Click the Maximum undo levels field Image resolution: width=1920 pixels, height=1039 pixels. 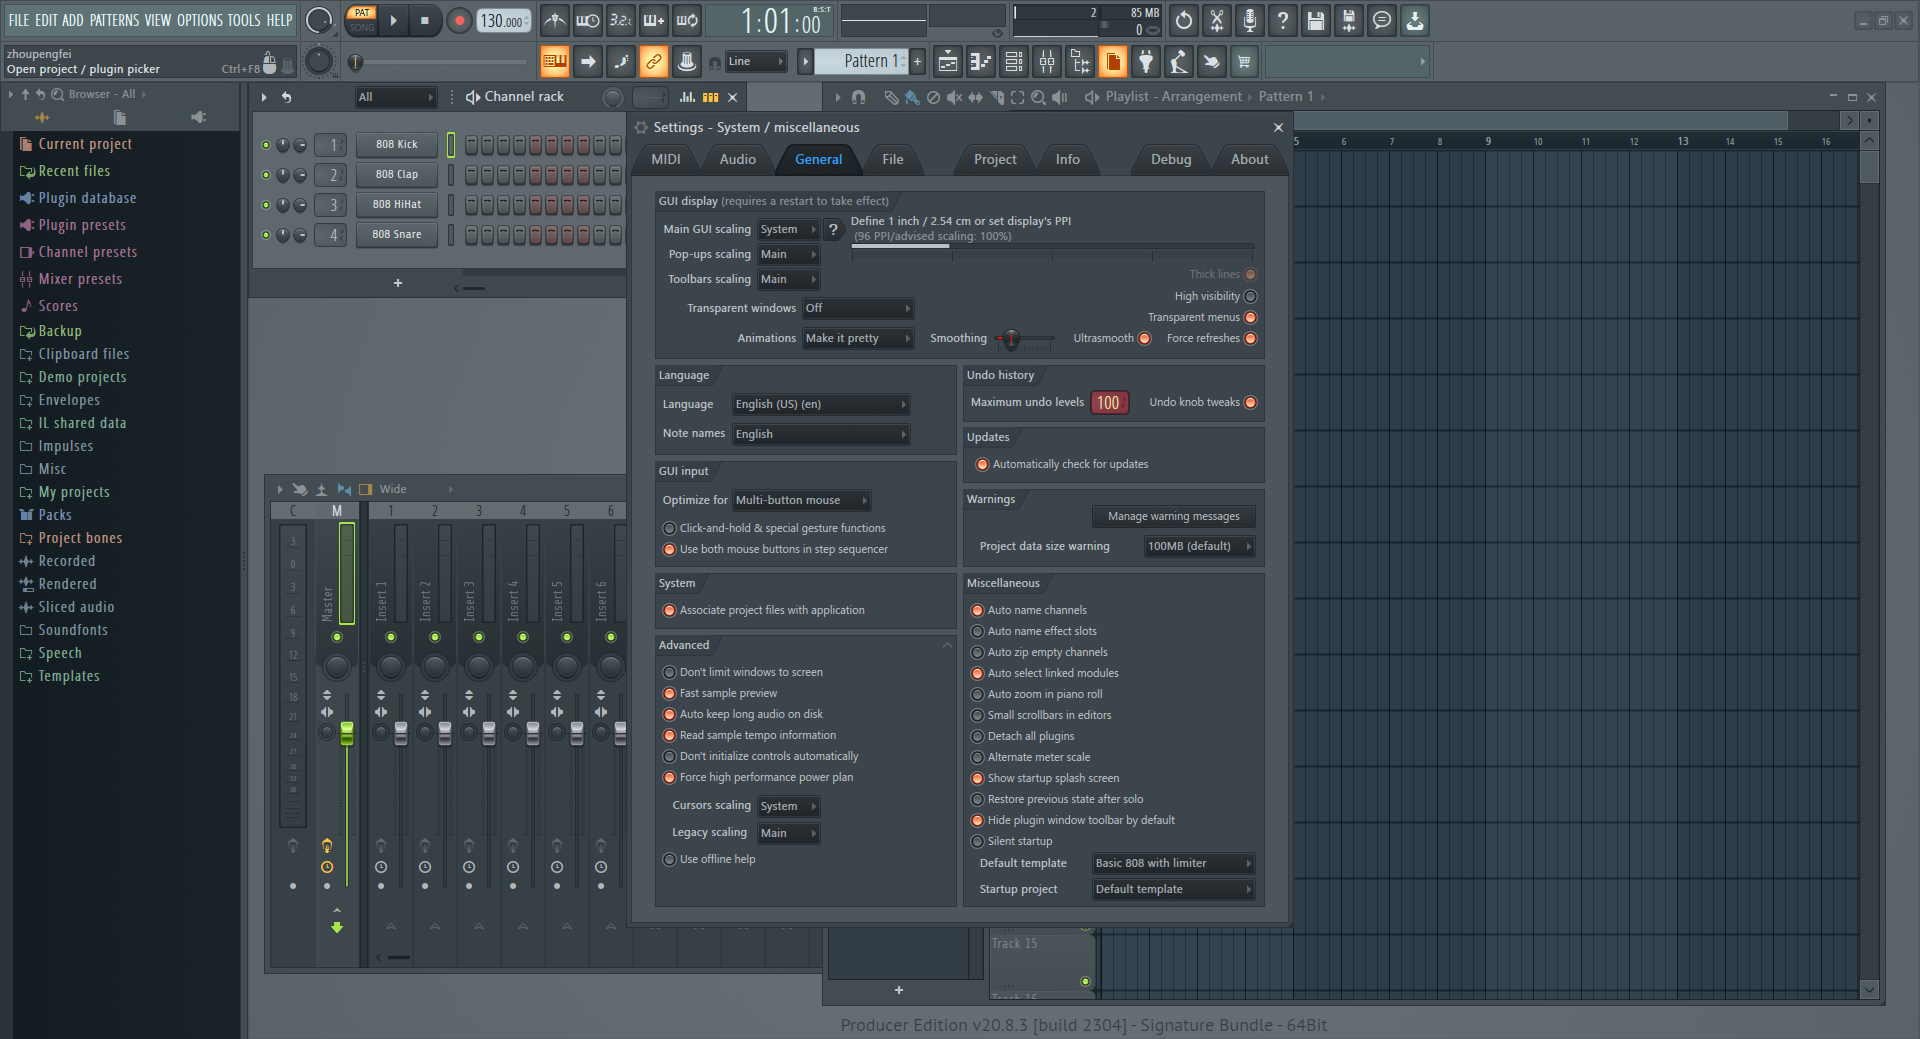pos(1109,403)
